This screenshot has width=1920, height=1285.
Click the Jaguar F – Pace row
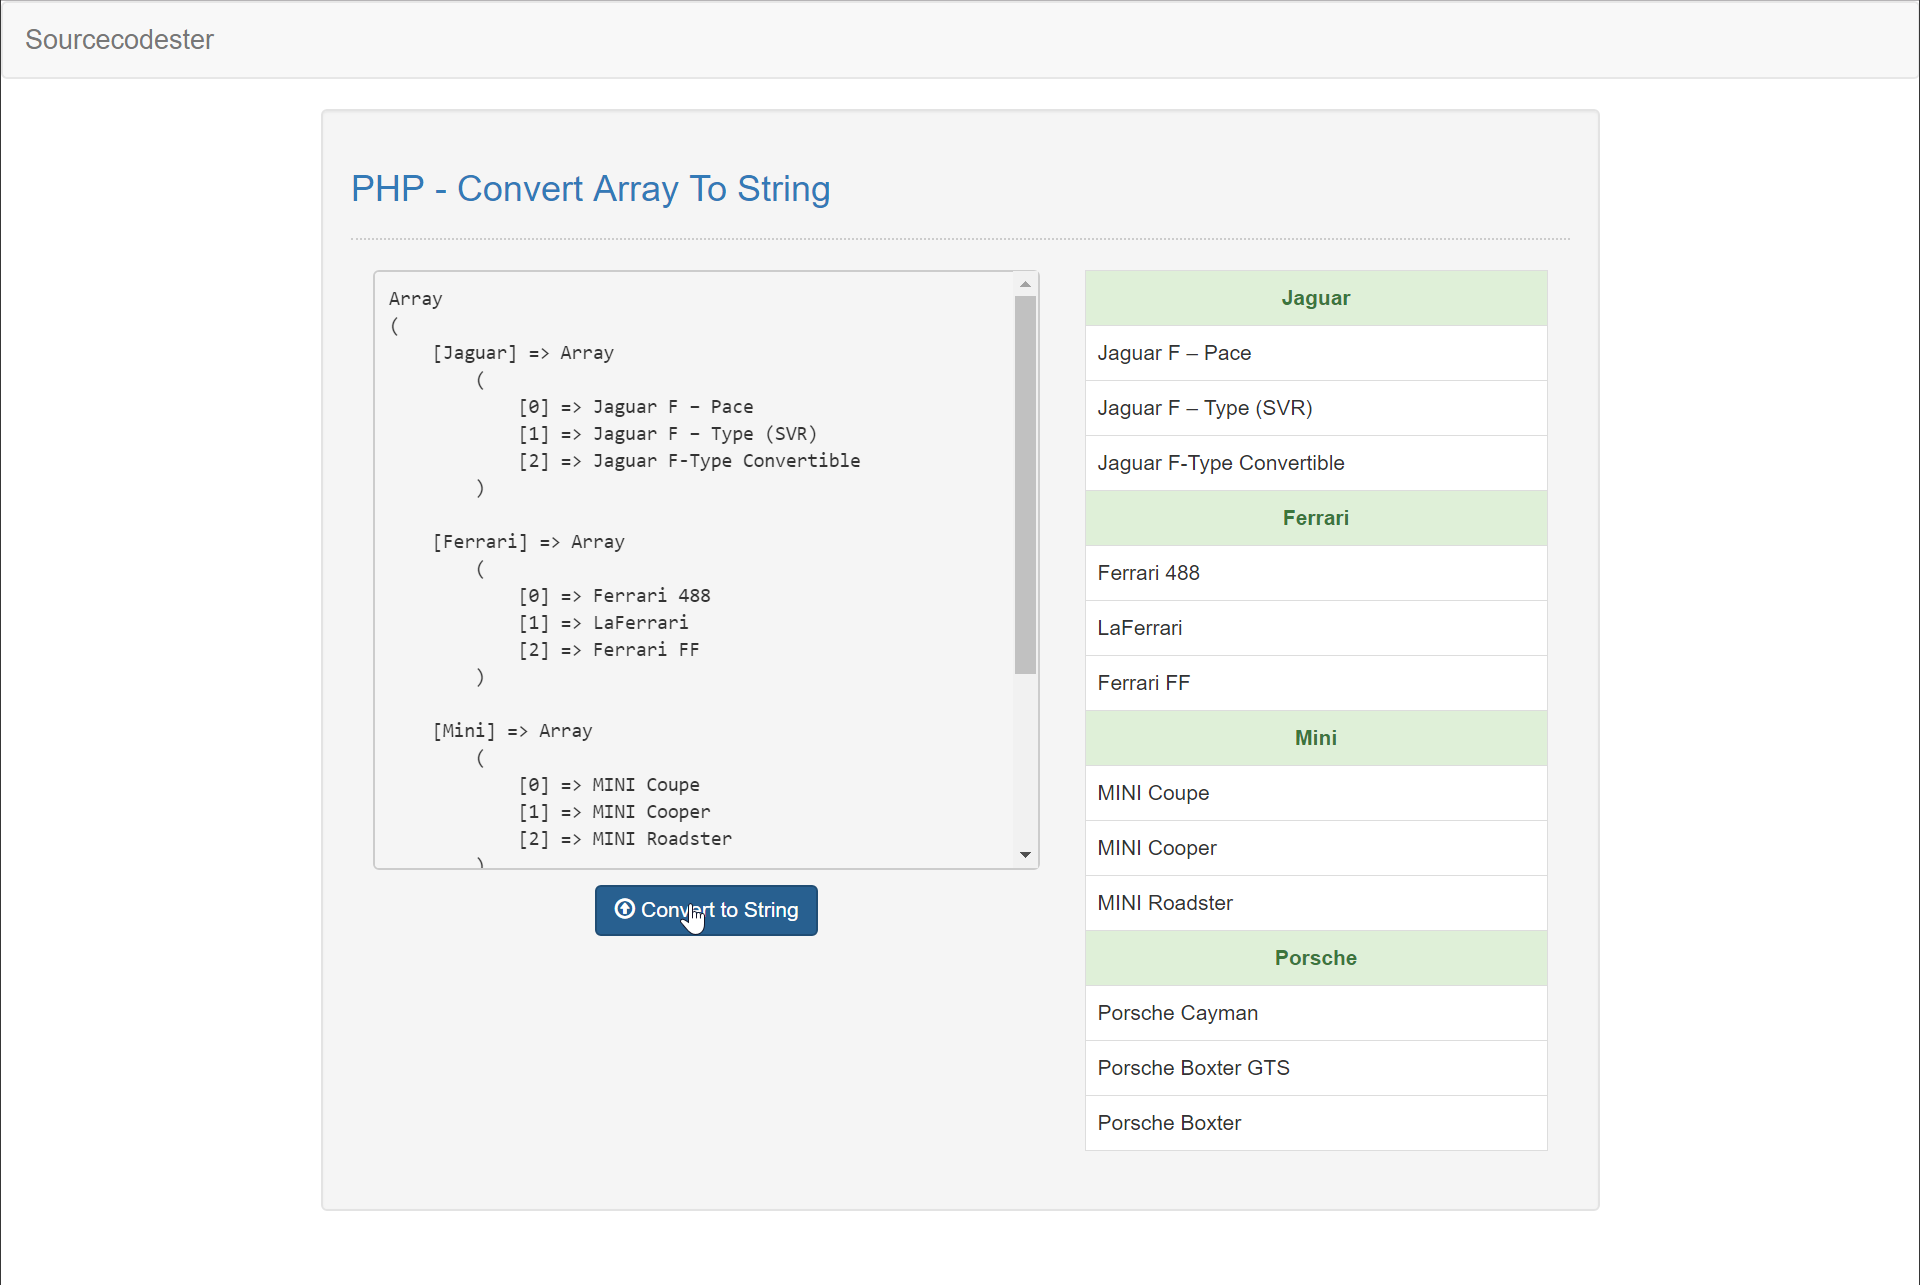click(1315, 353)
